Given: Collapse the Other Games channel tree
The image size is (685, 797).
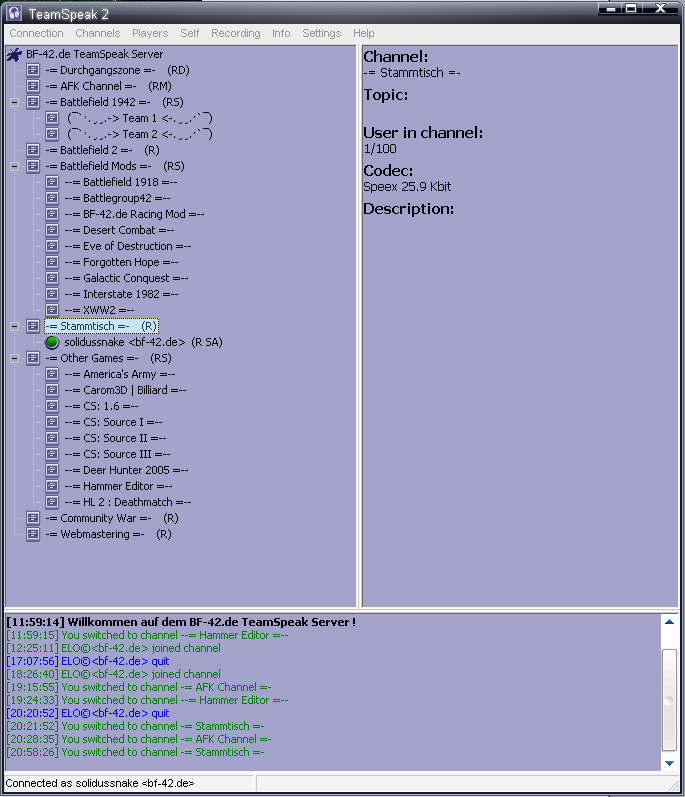Looking at the screenshot, I should tap(15, 358).
